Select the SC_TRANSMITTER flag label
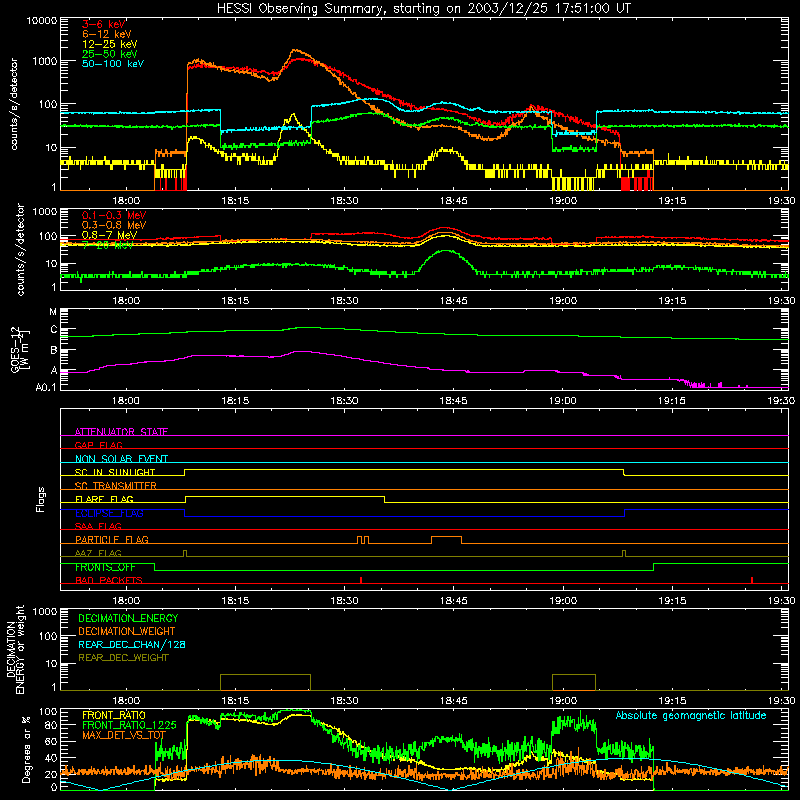 [x=116, y=485]
